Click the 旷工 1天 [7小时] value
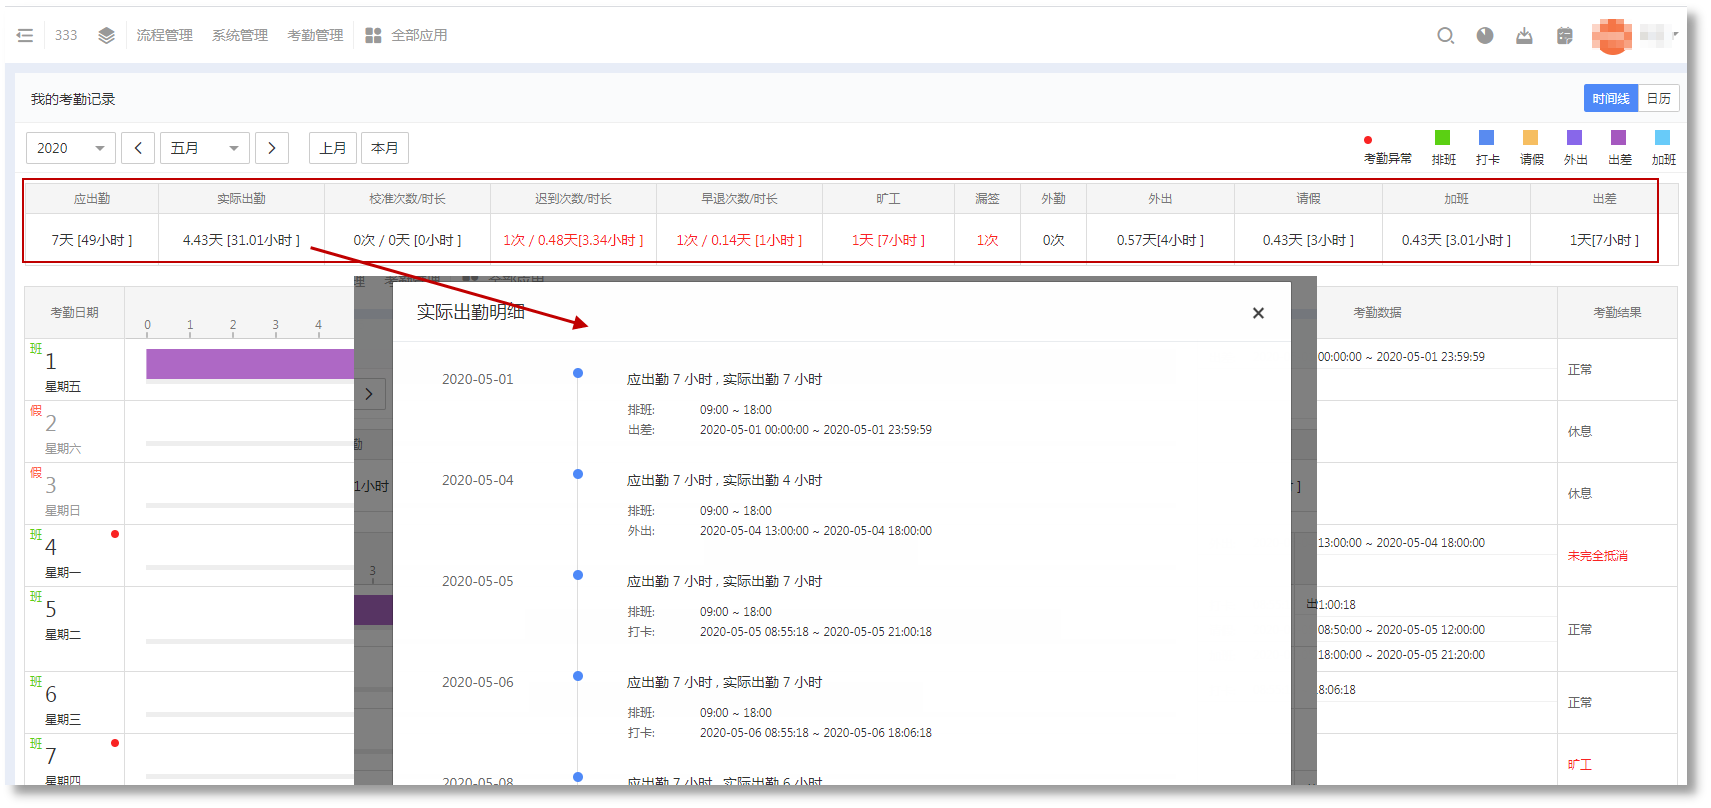Screen dimensions: 1711x808 pyautogui.click(x=888, y=240)
